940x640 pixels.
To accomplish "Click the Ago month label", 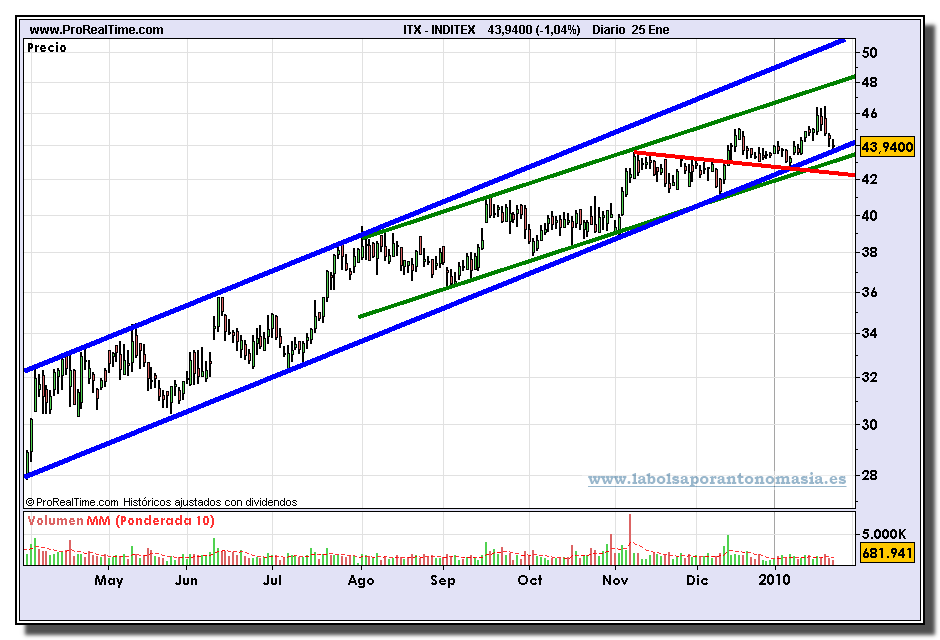I will click(x=361, y=580).
